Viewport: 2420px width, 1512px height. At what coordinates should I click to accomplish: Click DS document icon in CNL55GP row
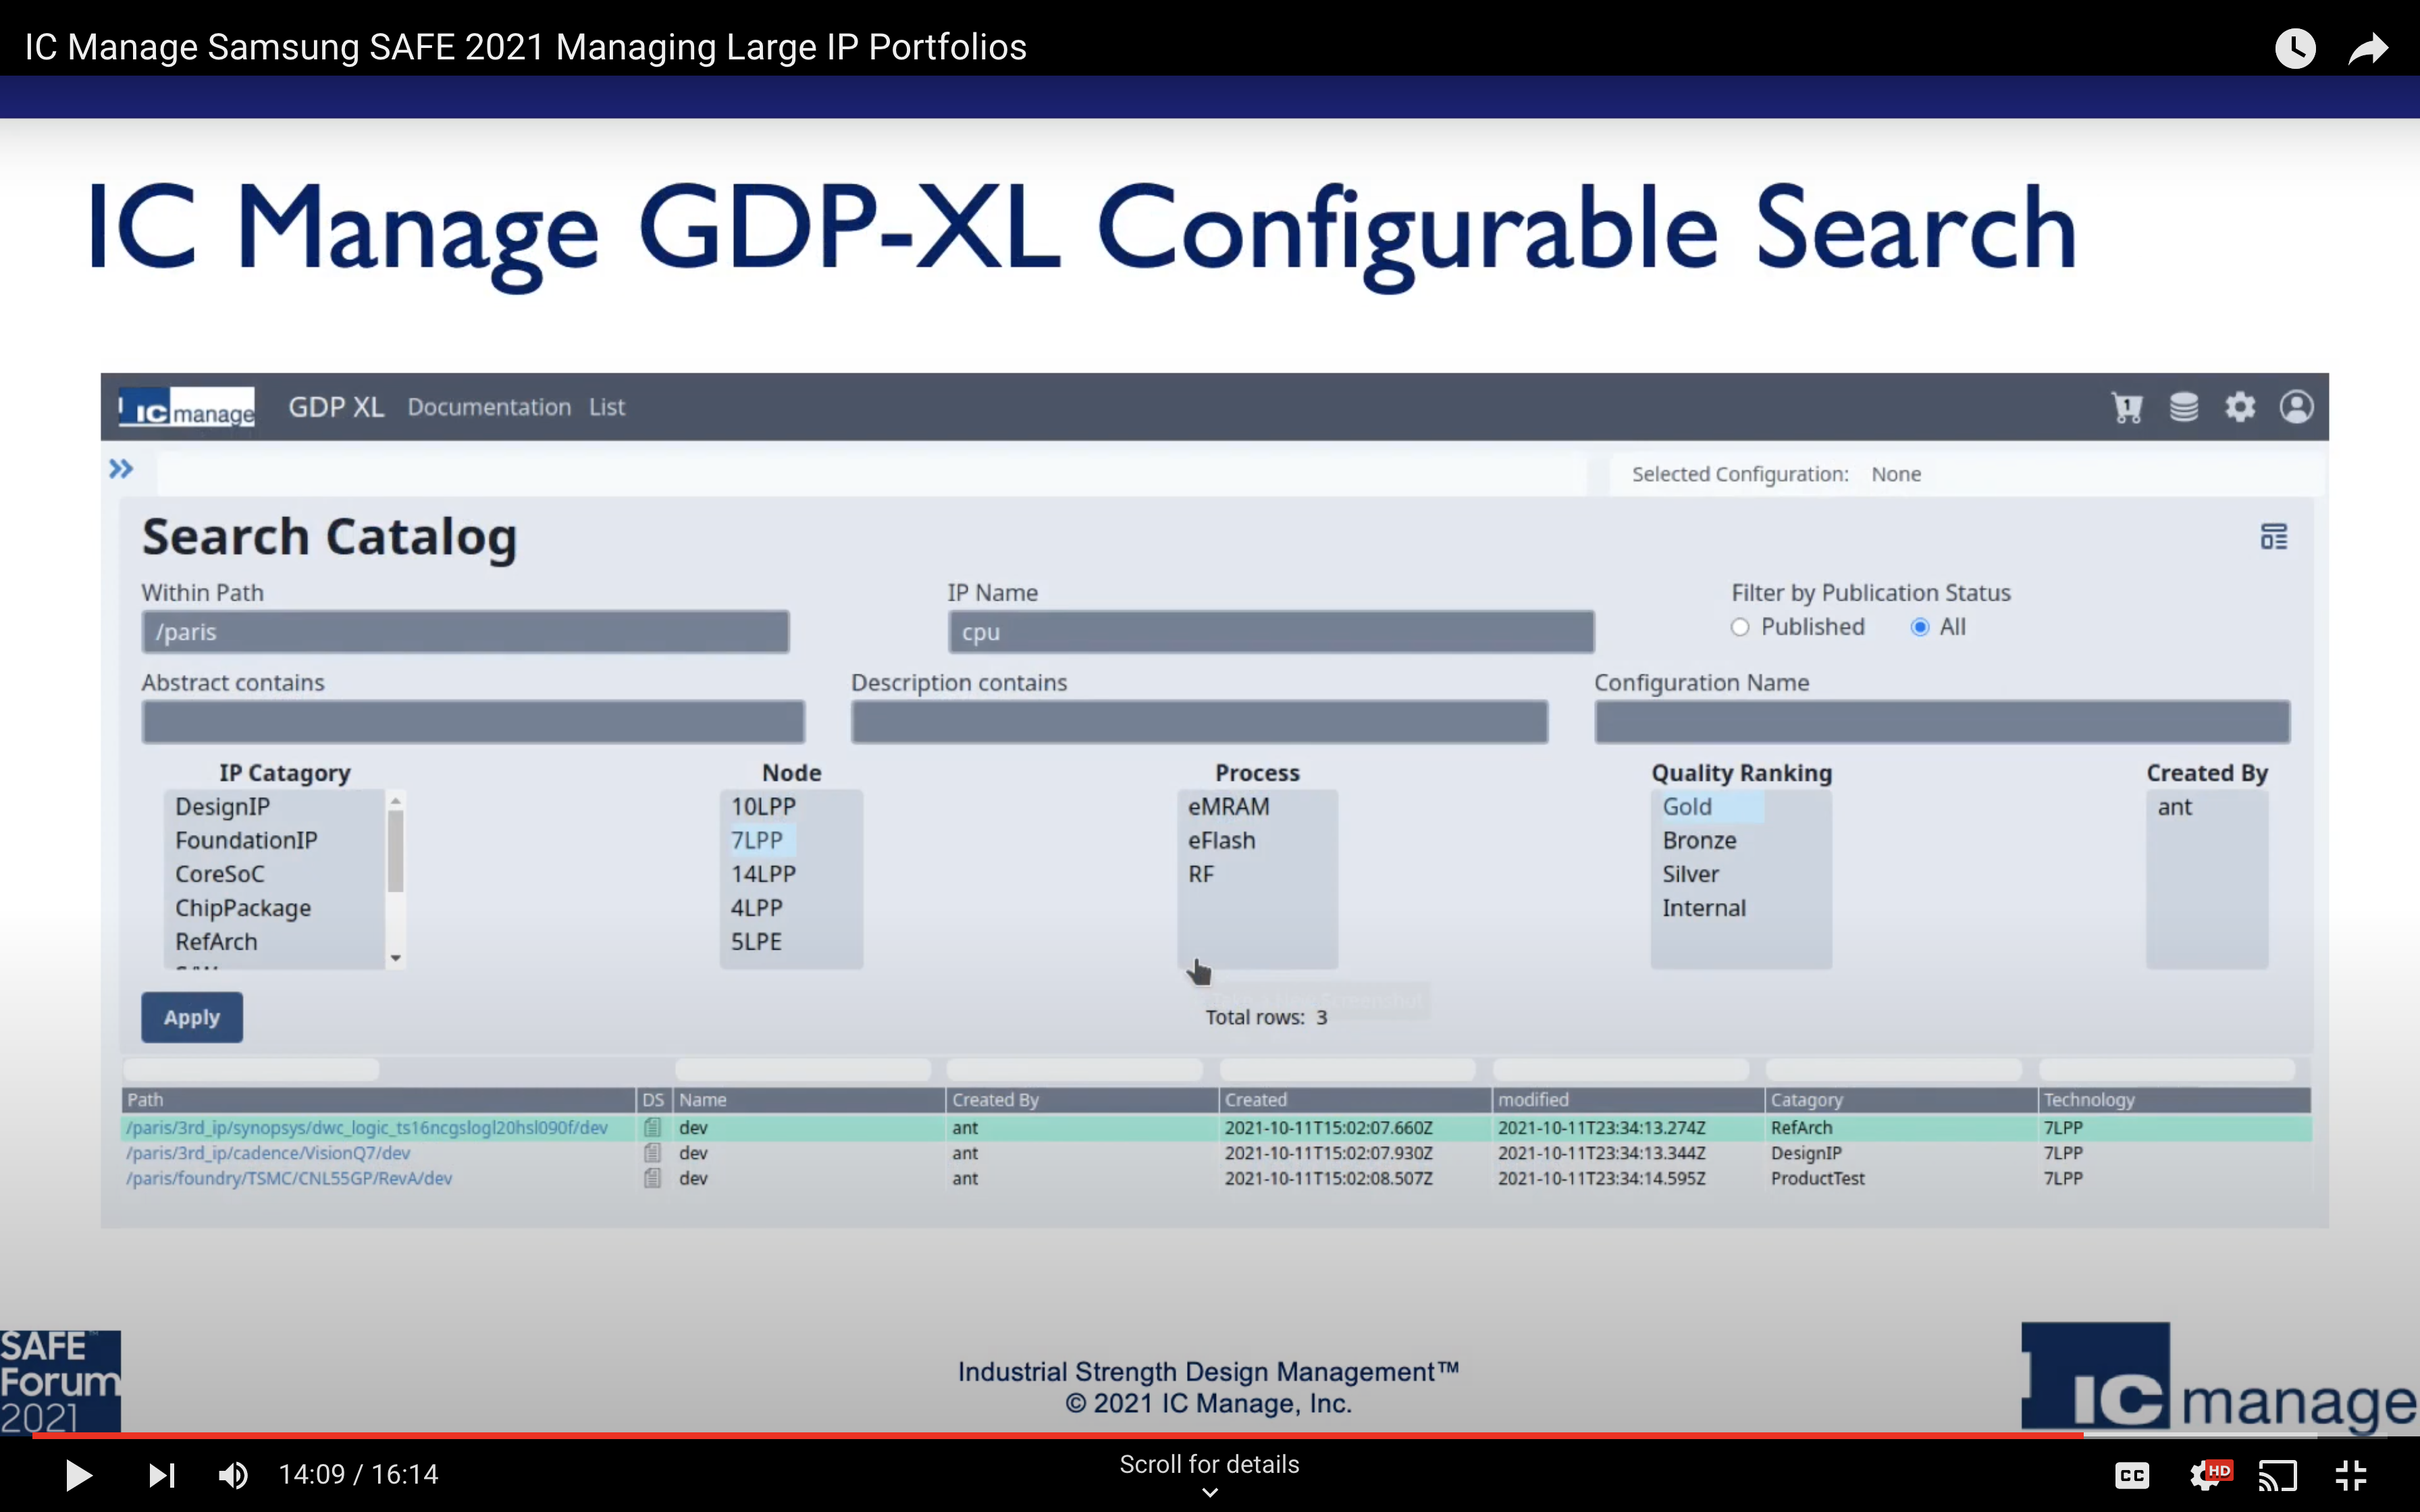[653, 1179]
